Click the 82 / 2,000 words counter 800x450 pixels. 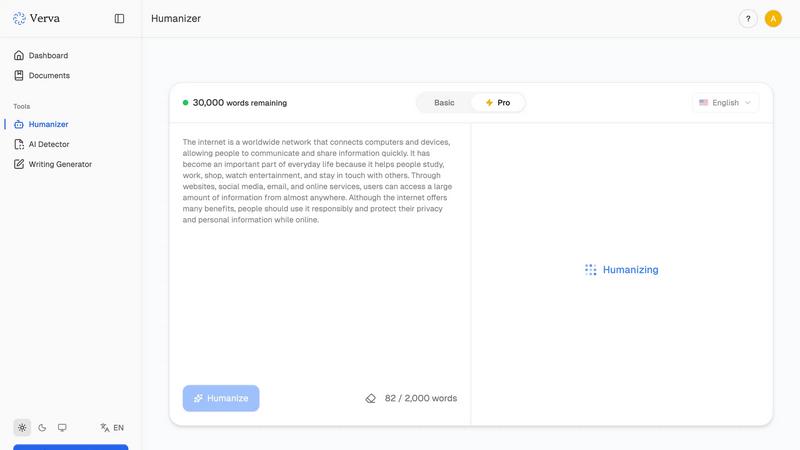421,398
